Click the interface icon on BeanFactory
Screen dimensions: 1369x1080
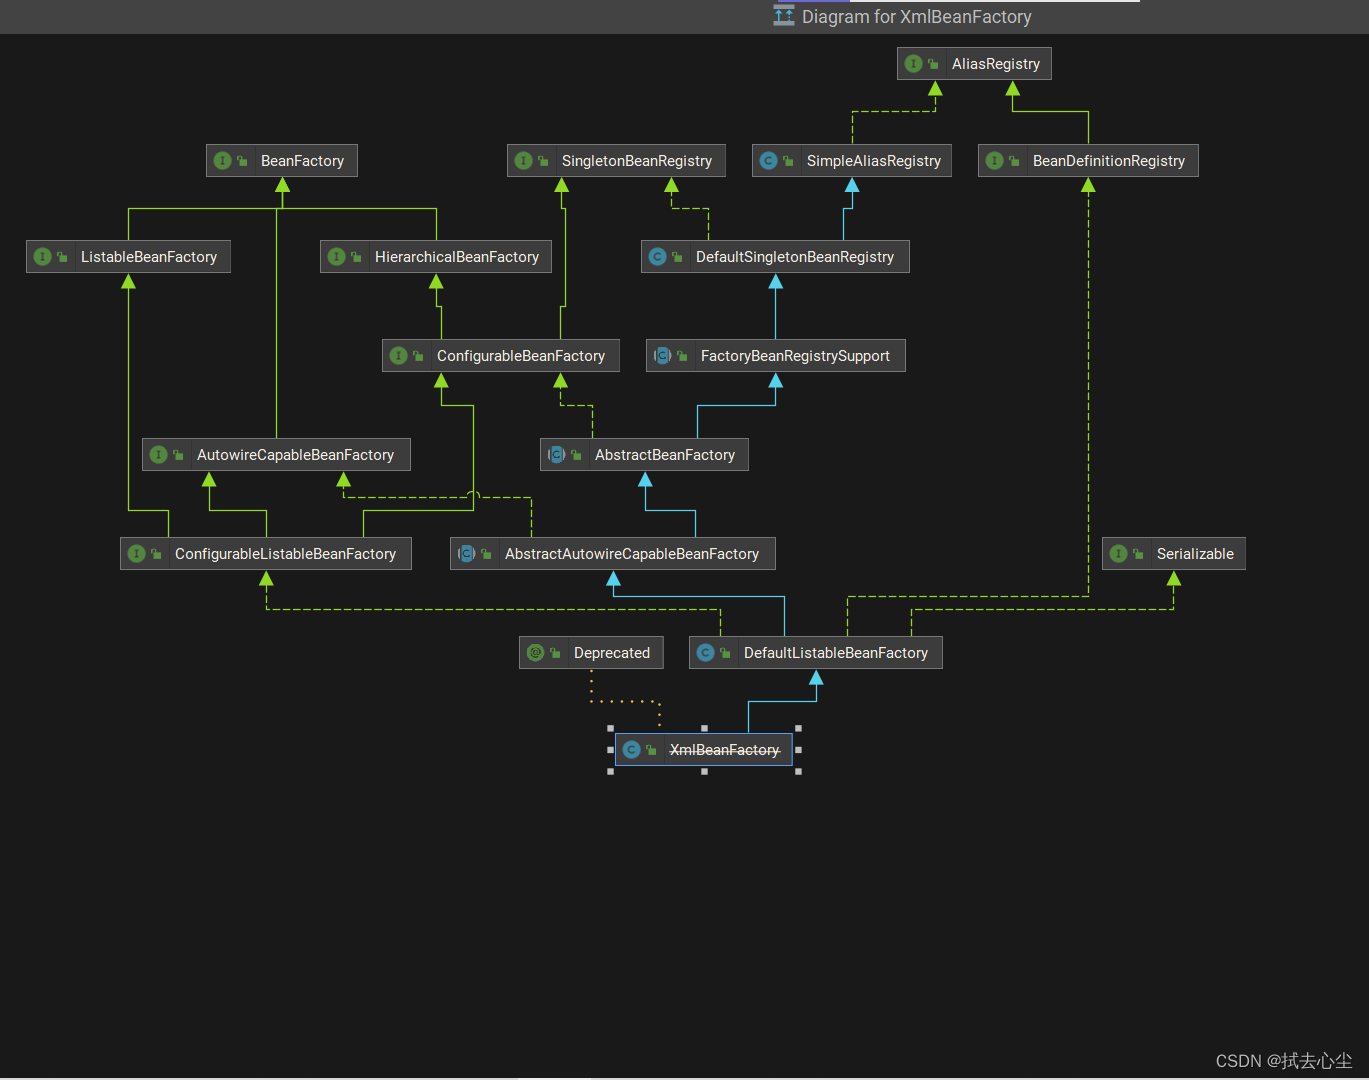[222, 161]
